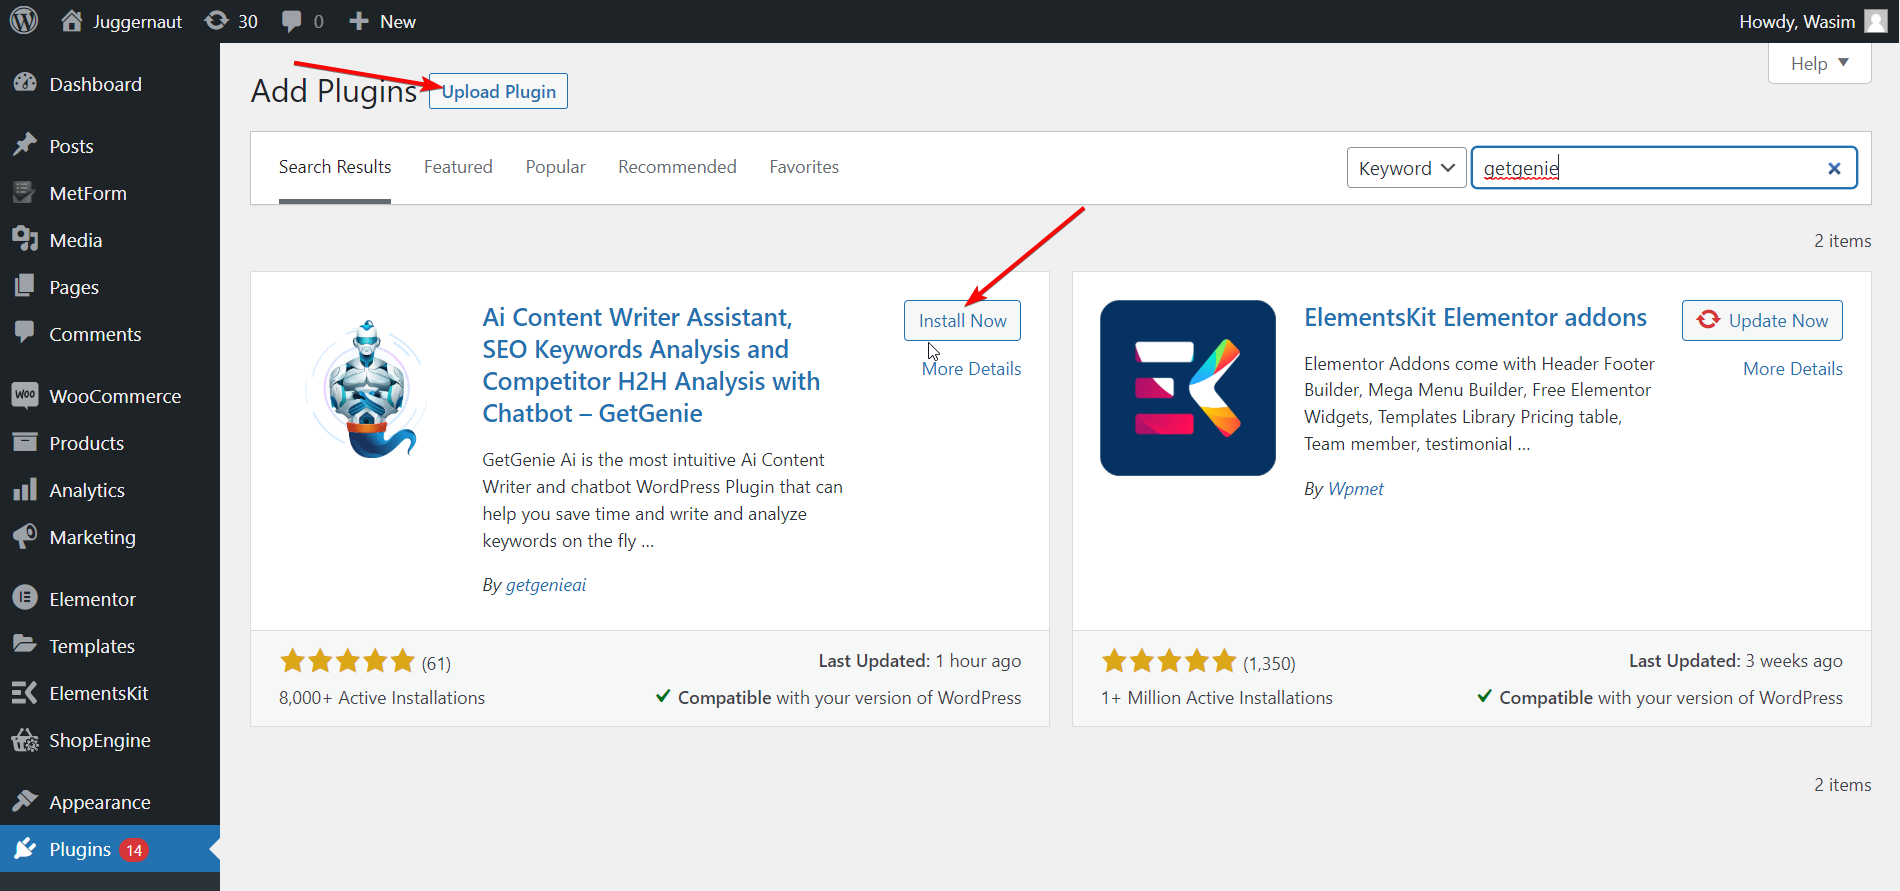Click the Dashboard gauge icon
Screen dimensions: 1900x891
(25, 83)
